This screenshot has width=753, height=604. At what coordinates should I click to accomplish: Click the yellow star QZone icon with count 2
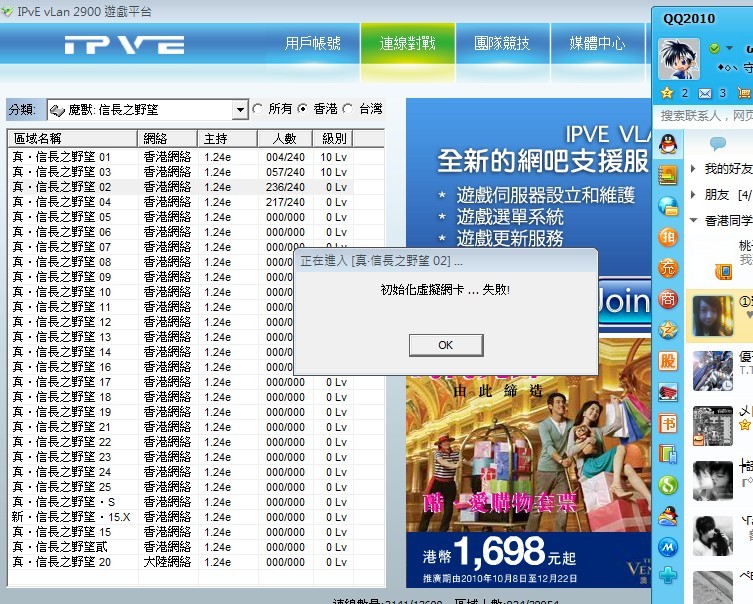667,93
